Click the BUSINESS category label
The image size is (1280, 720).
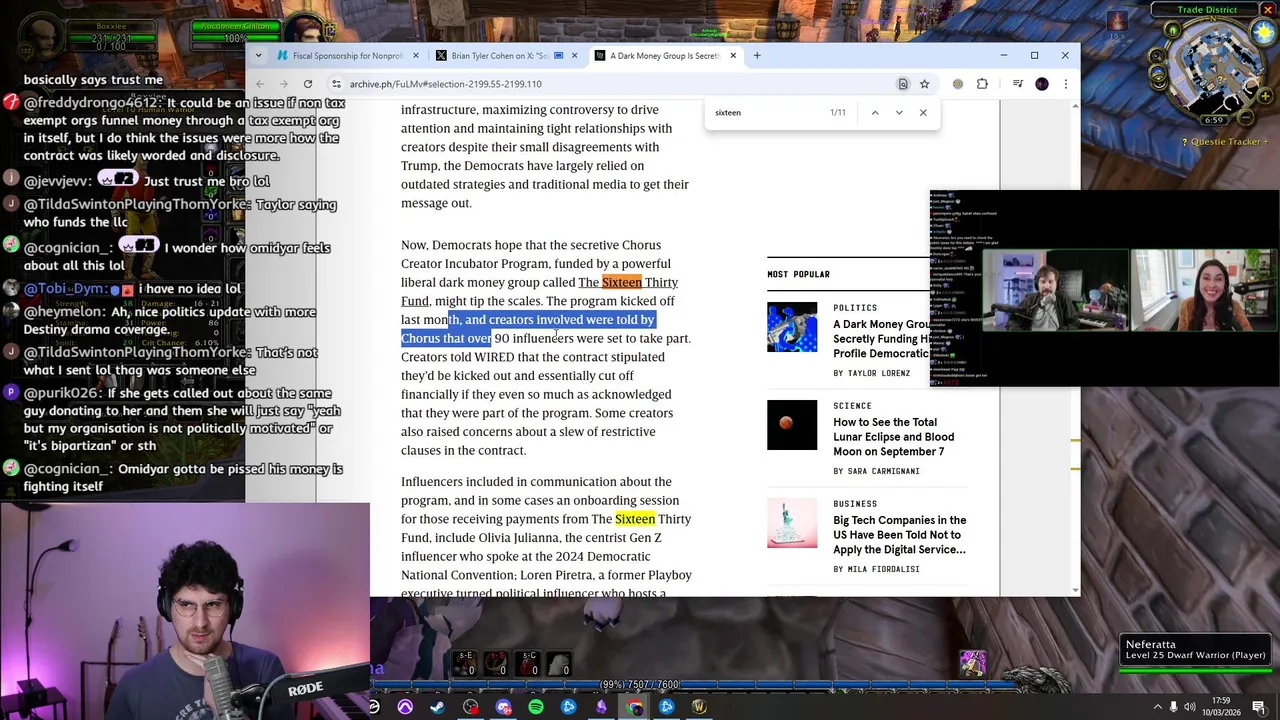click(x=855, y=504)
